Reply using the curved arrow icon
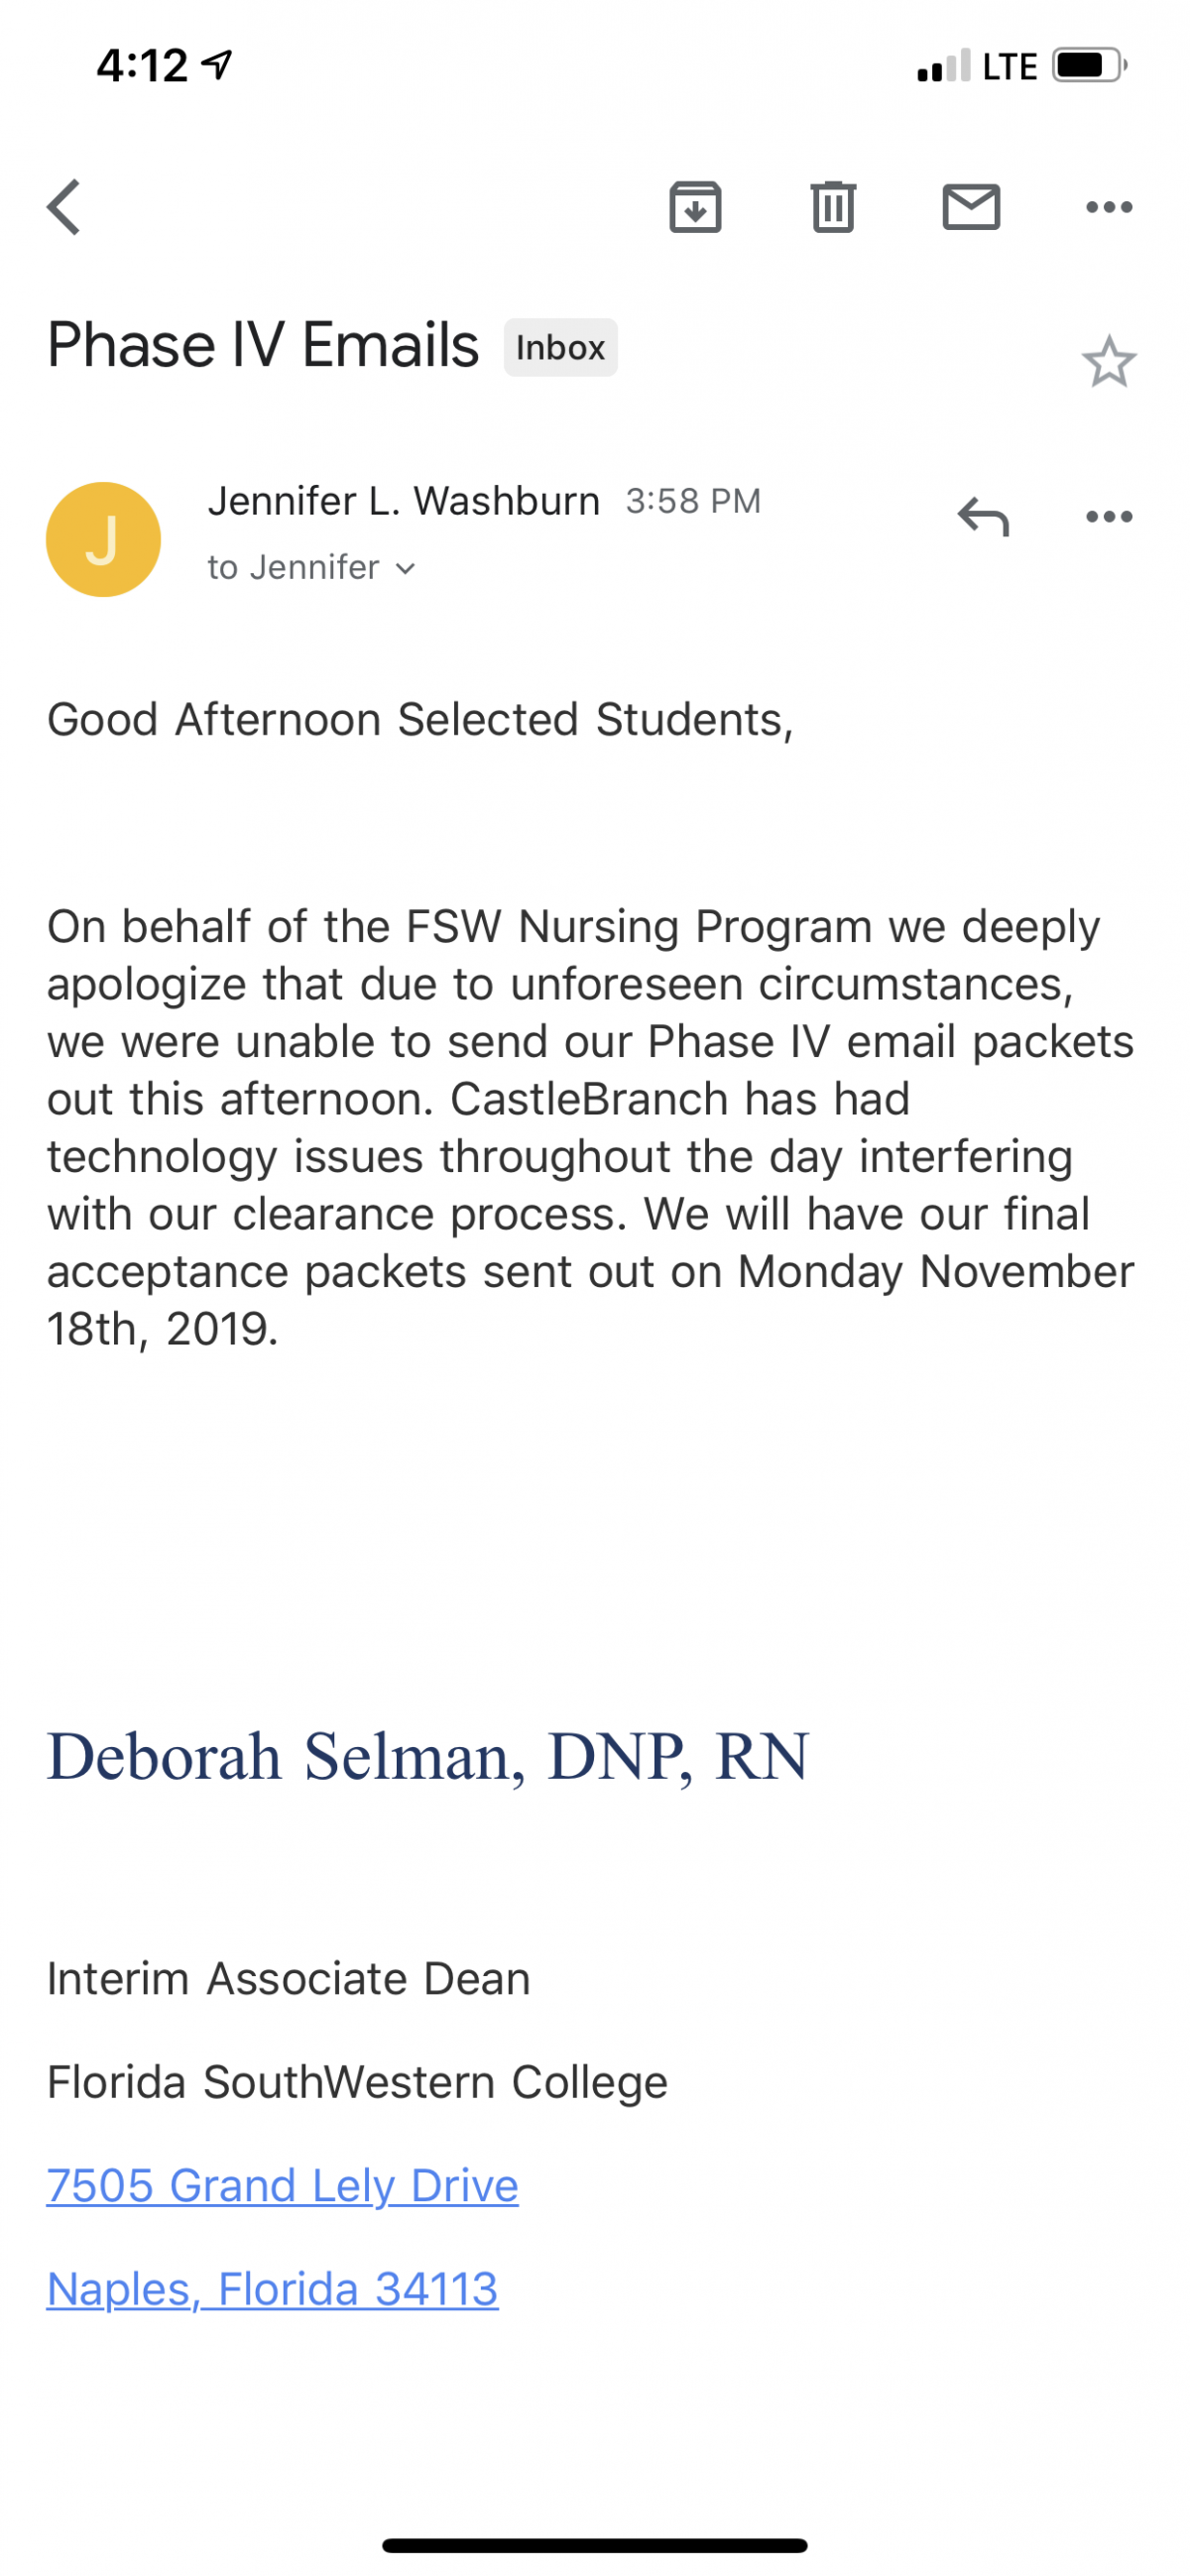Viewport: 1190px width, 2576px height. pos(983,517)
